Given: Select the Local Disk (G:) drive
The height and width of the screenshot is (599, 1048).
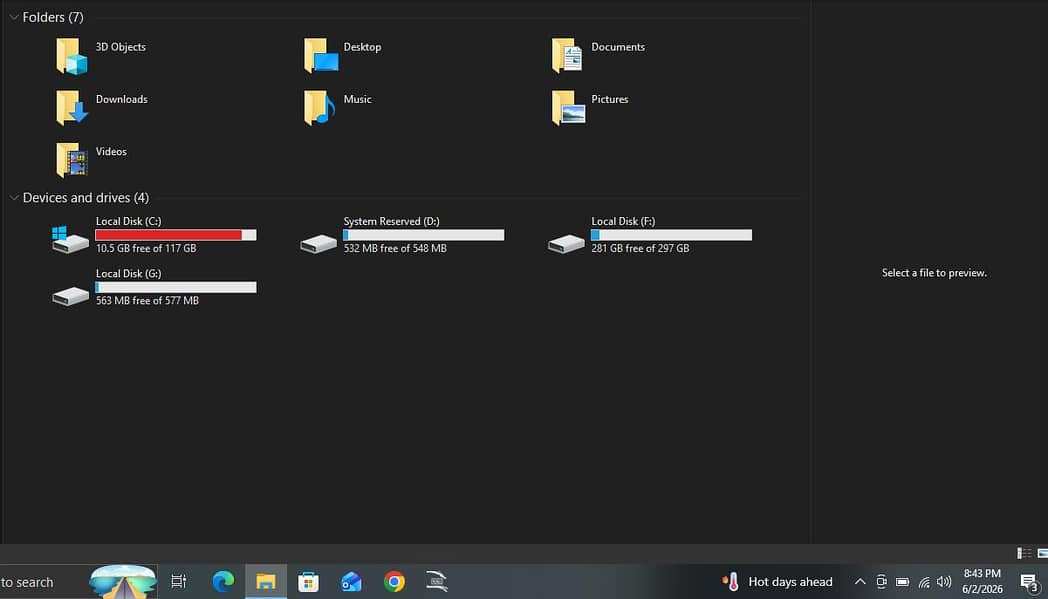Looking at the screenshot, I should (x=154, y=287).
